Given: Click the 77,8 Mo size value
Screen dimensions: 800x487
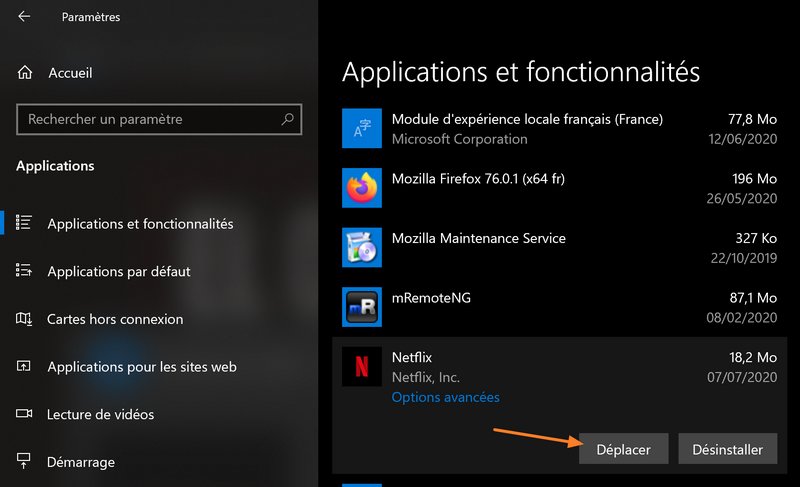Looking at the screenshot, I should 753,119.
